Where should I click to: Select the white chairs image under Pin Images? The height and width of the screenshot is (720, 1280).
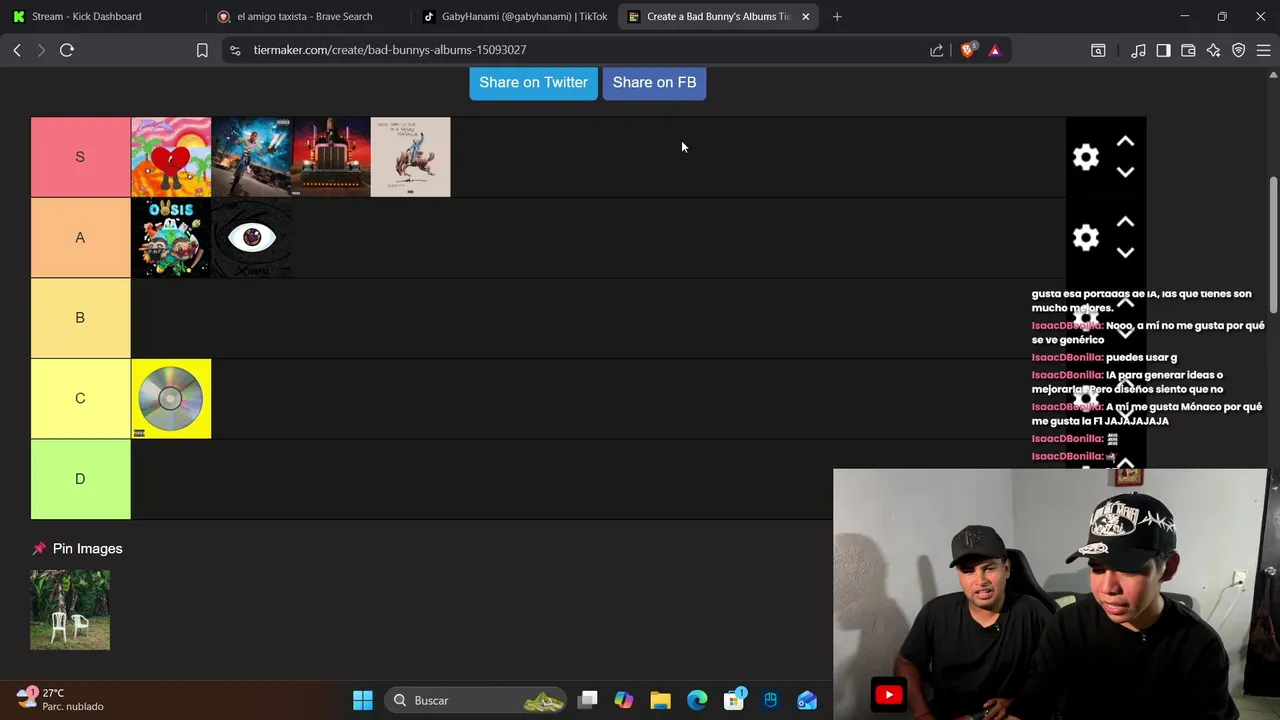point(70,610)
